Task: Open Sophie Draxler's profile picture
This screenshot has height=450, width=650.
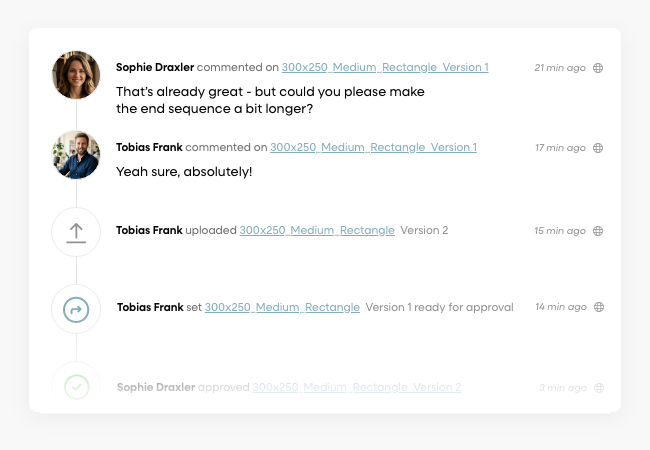Action: tap(76, 75)
